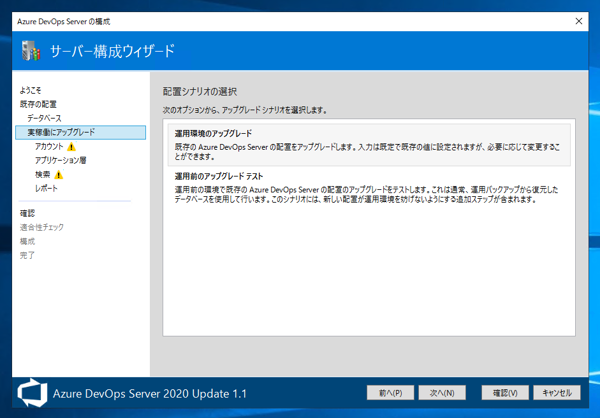
Task: Go to the ようこそ step
Action: 30,90
